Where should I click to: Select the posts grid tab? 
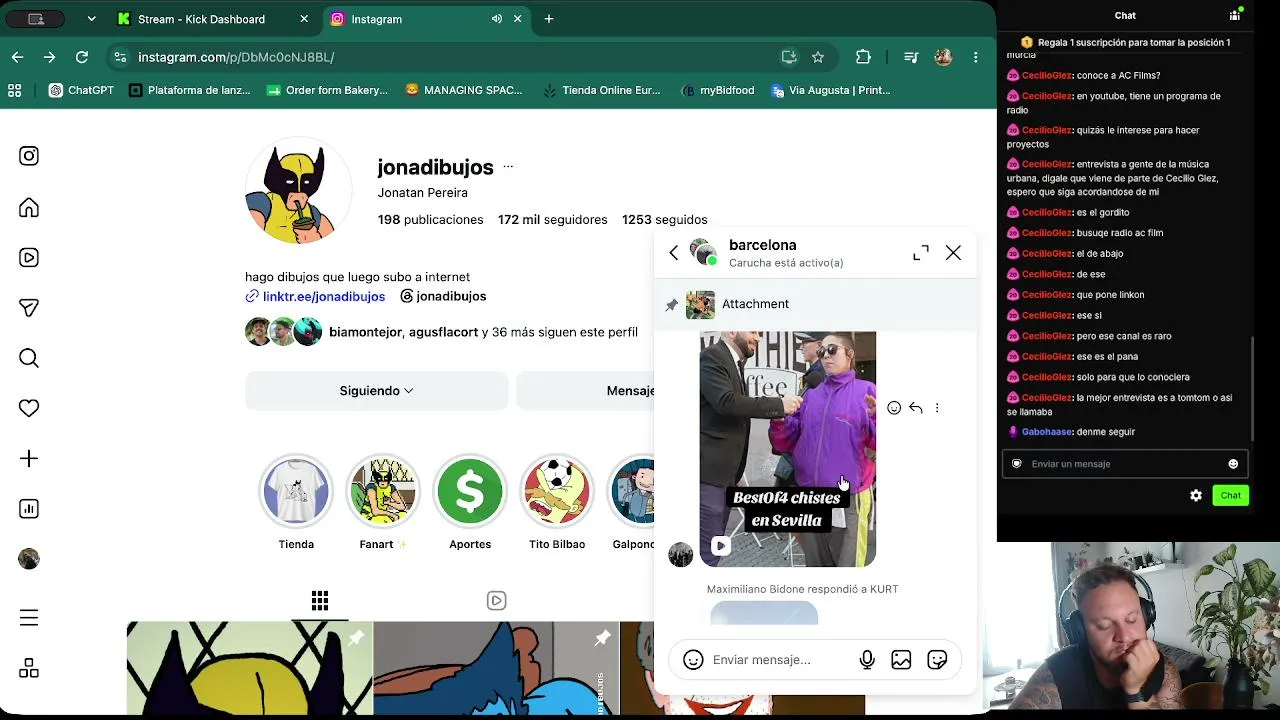320,600
